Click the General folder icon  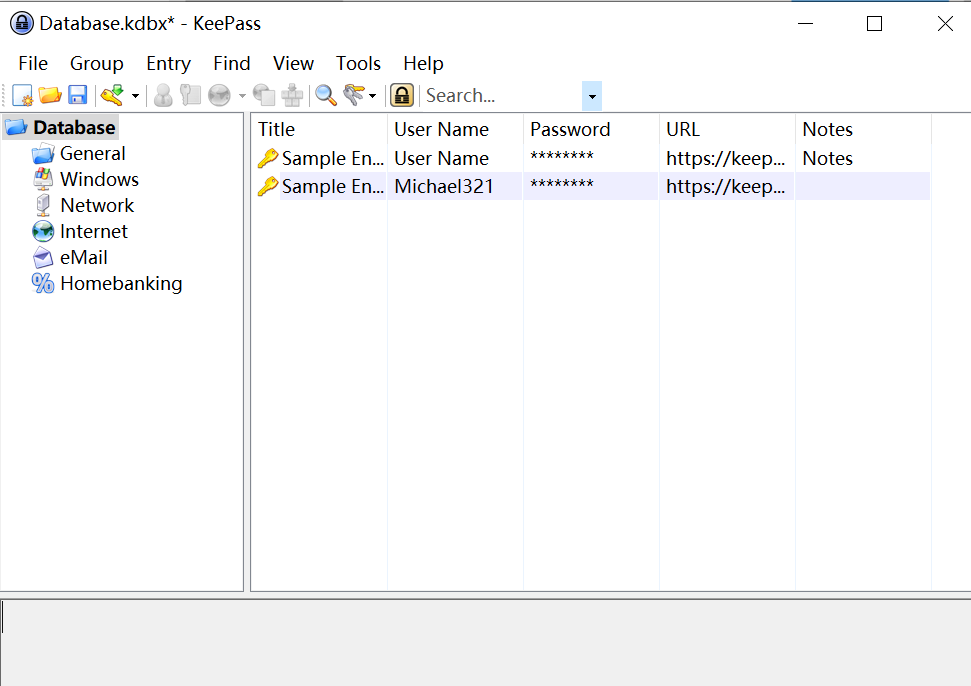(43, 154)
